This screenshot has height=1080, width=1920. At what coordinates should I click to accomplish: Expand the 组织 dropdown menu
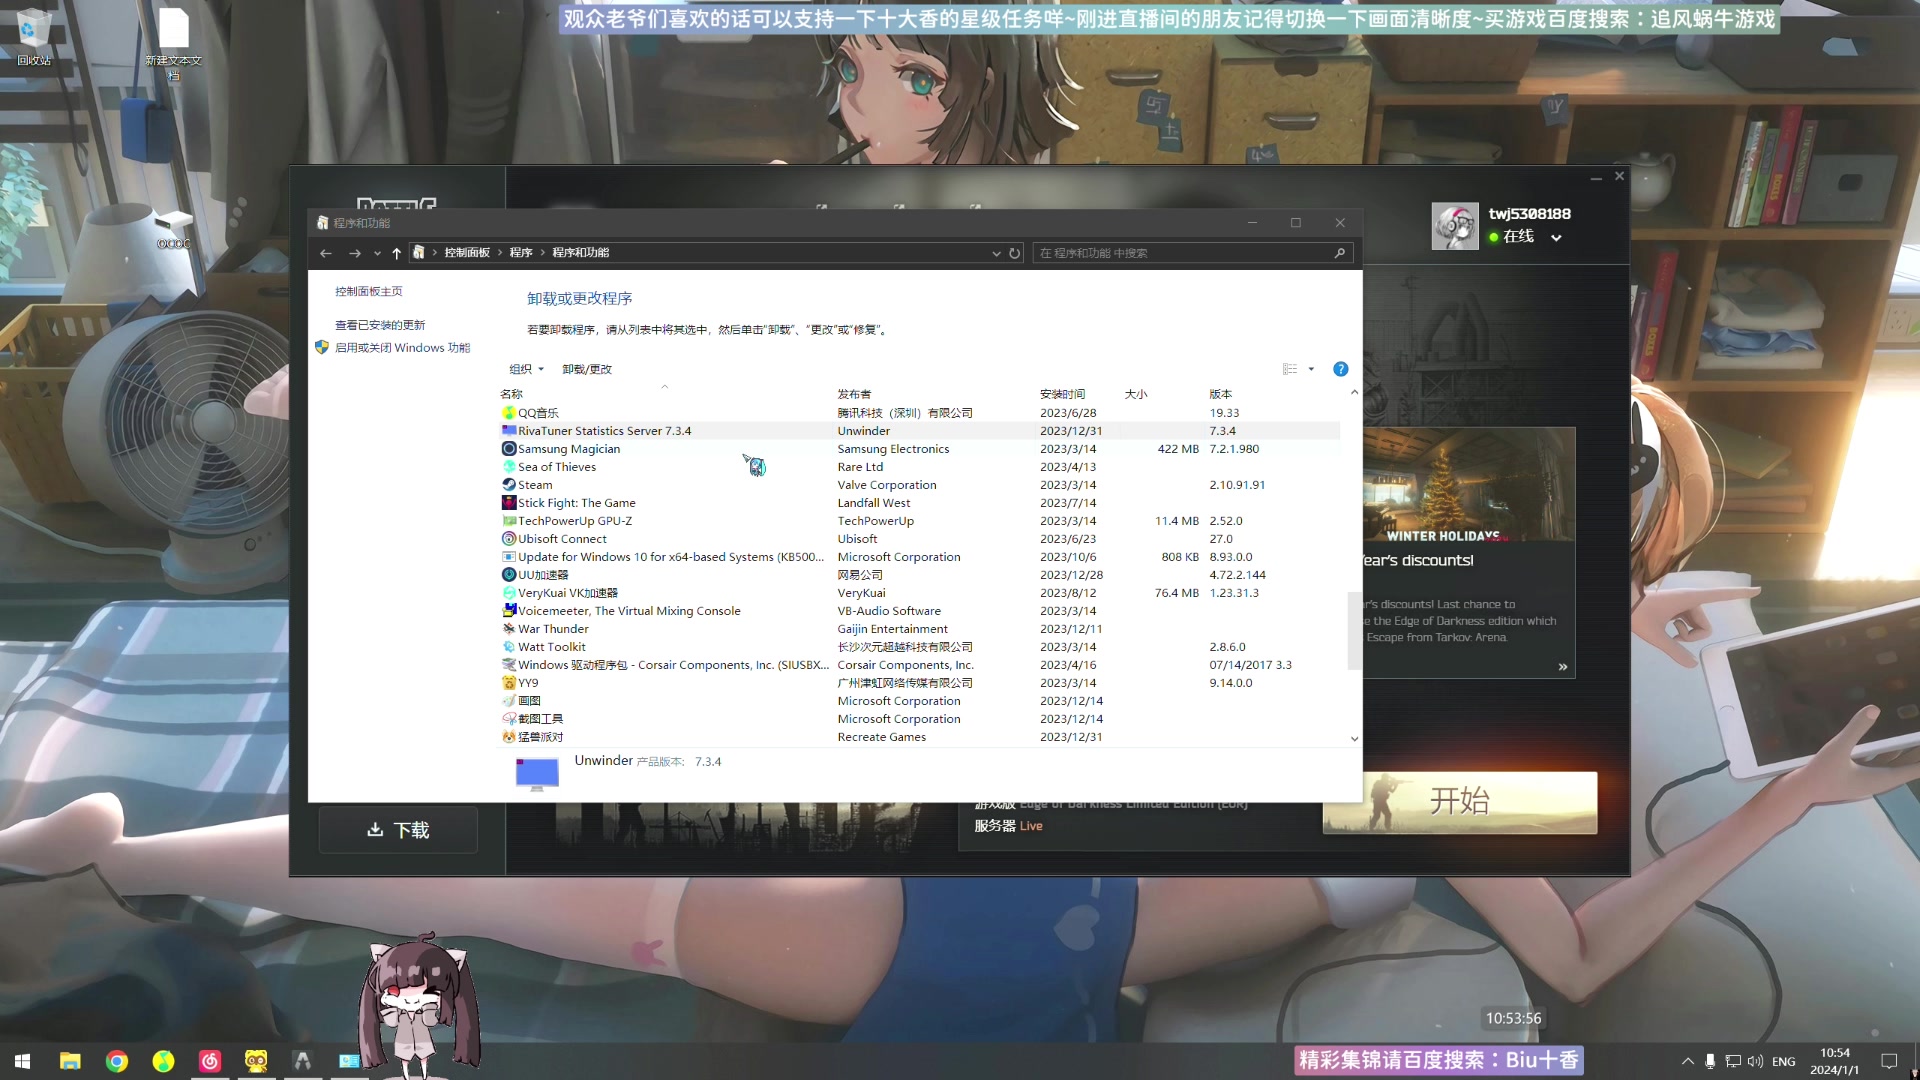pyautogui.click(x=526, y=369)
